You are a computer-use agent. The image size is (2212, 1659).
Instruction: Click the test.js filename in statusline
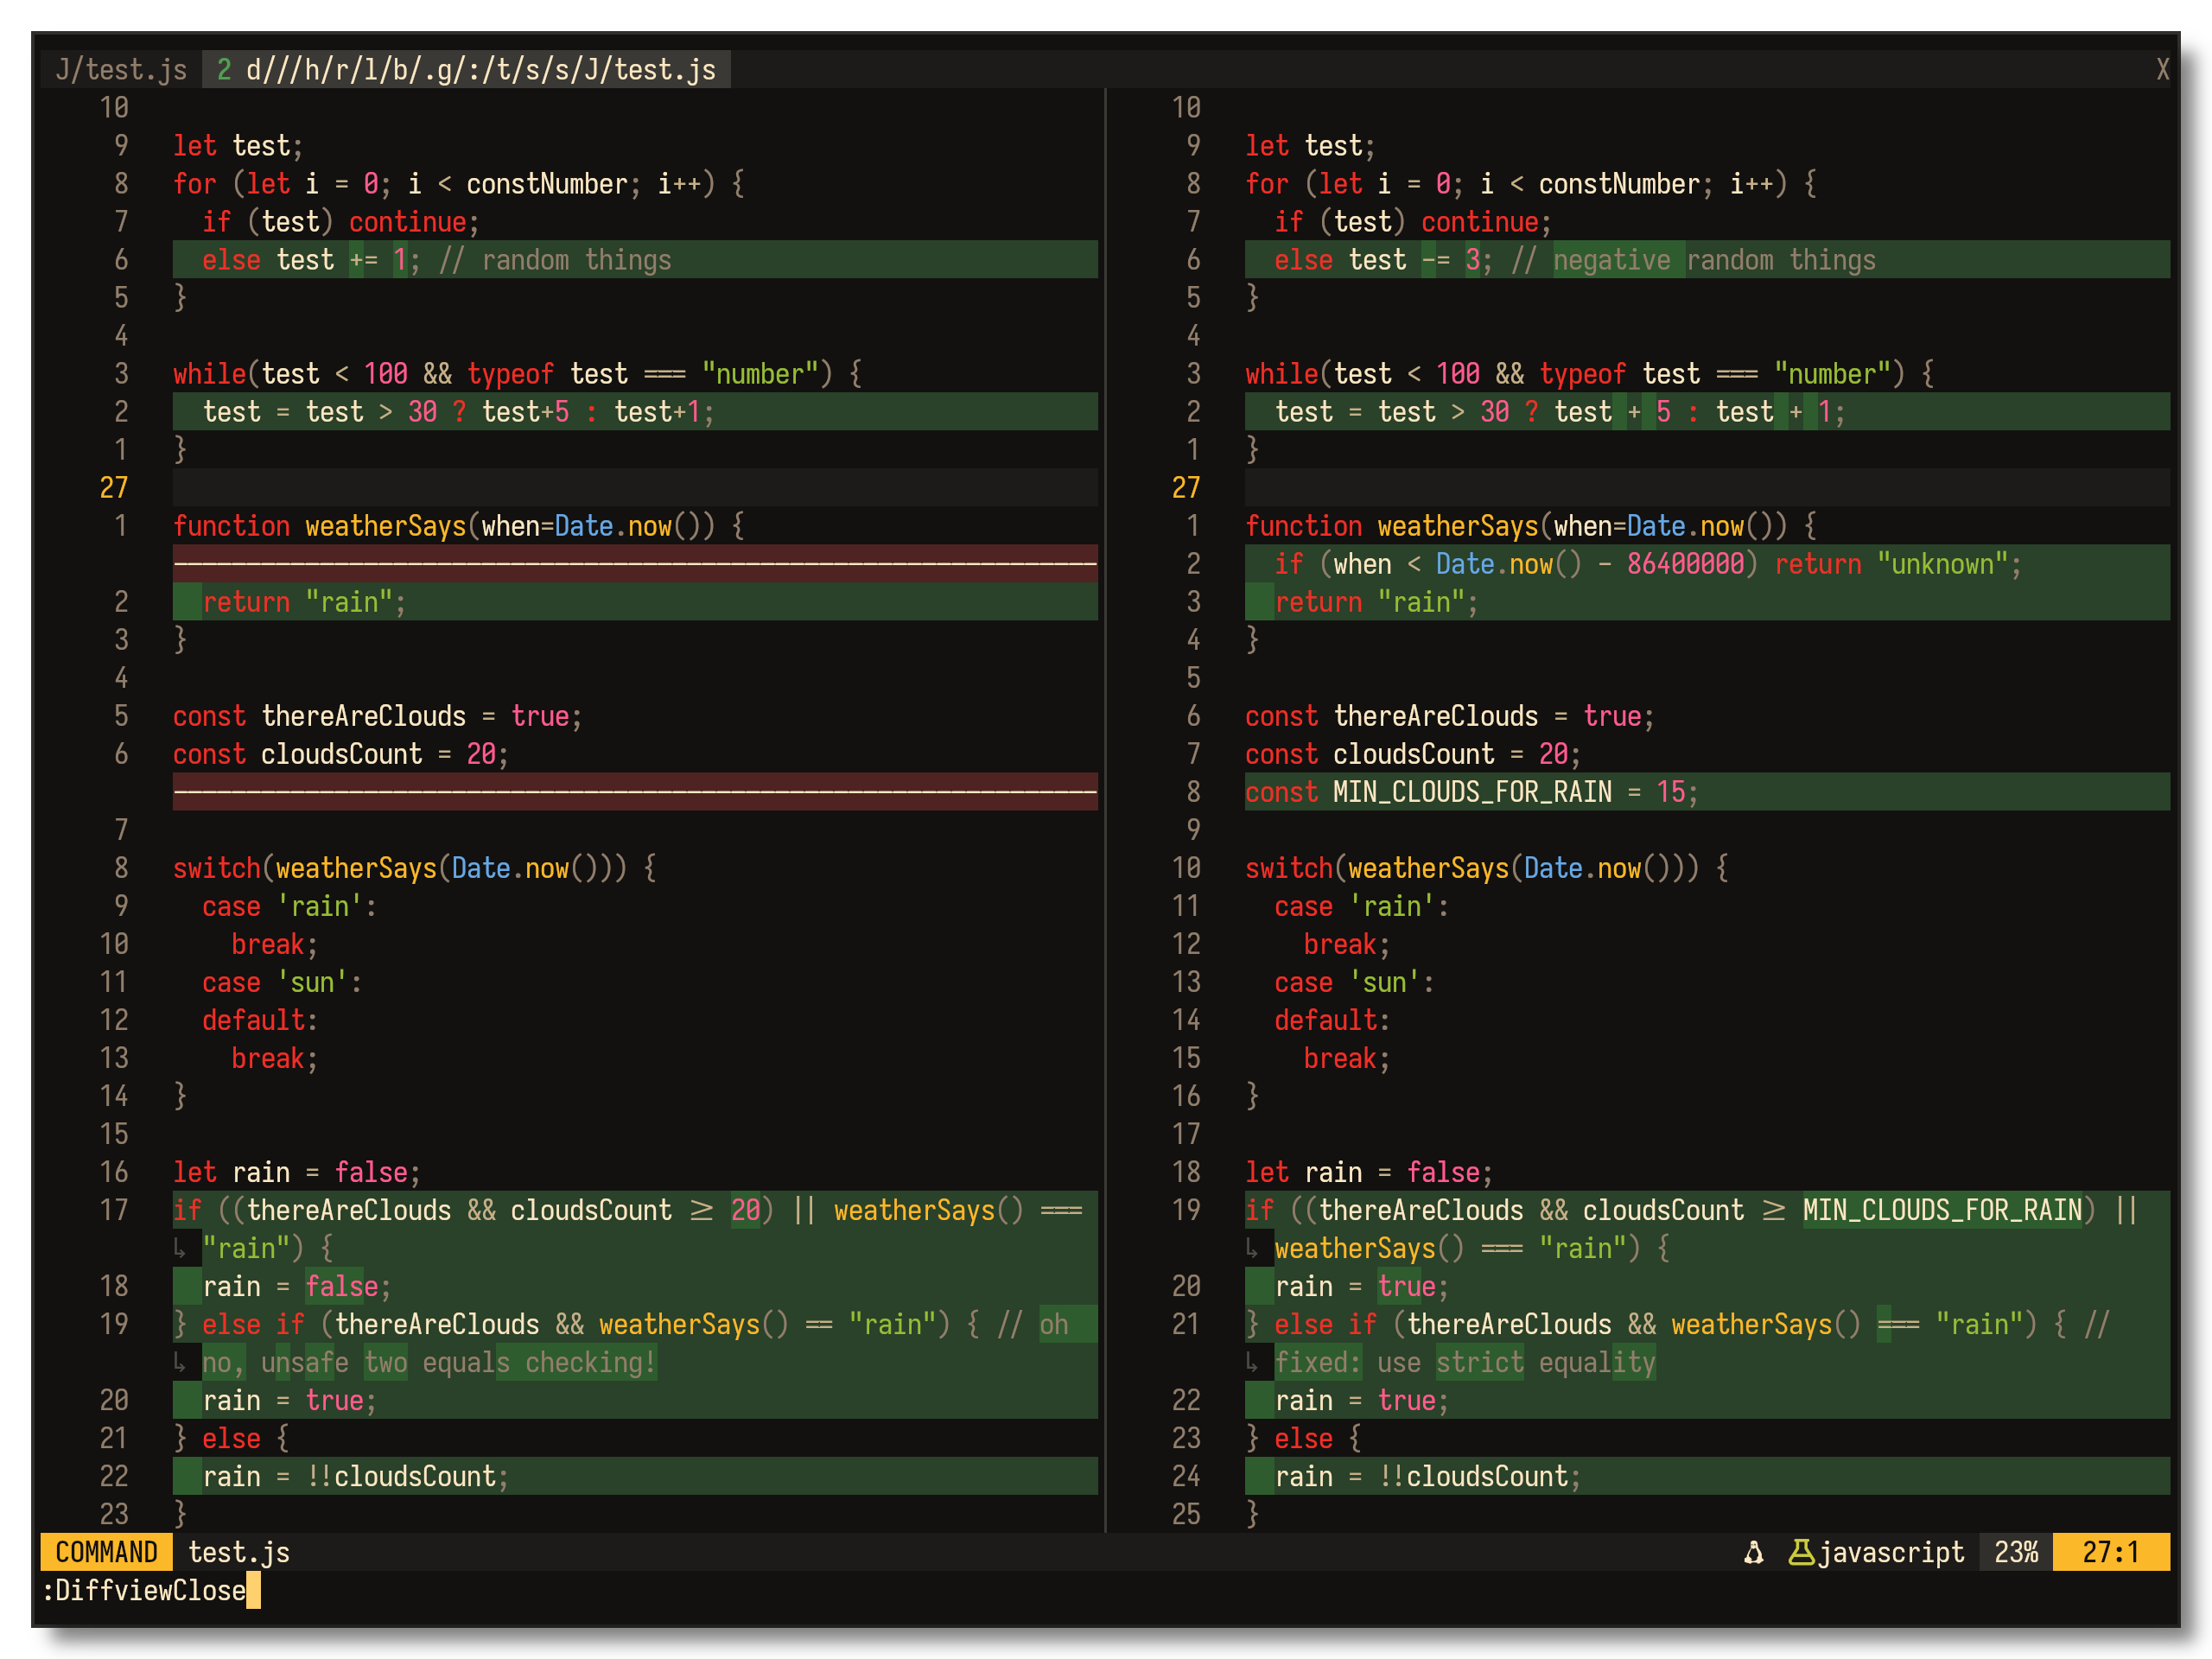[239, 1552]
